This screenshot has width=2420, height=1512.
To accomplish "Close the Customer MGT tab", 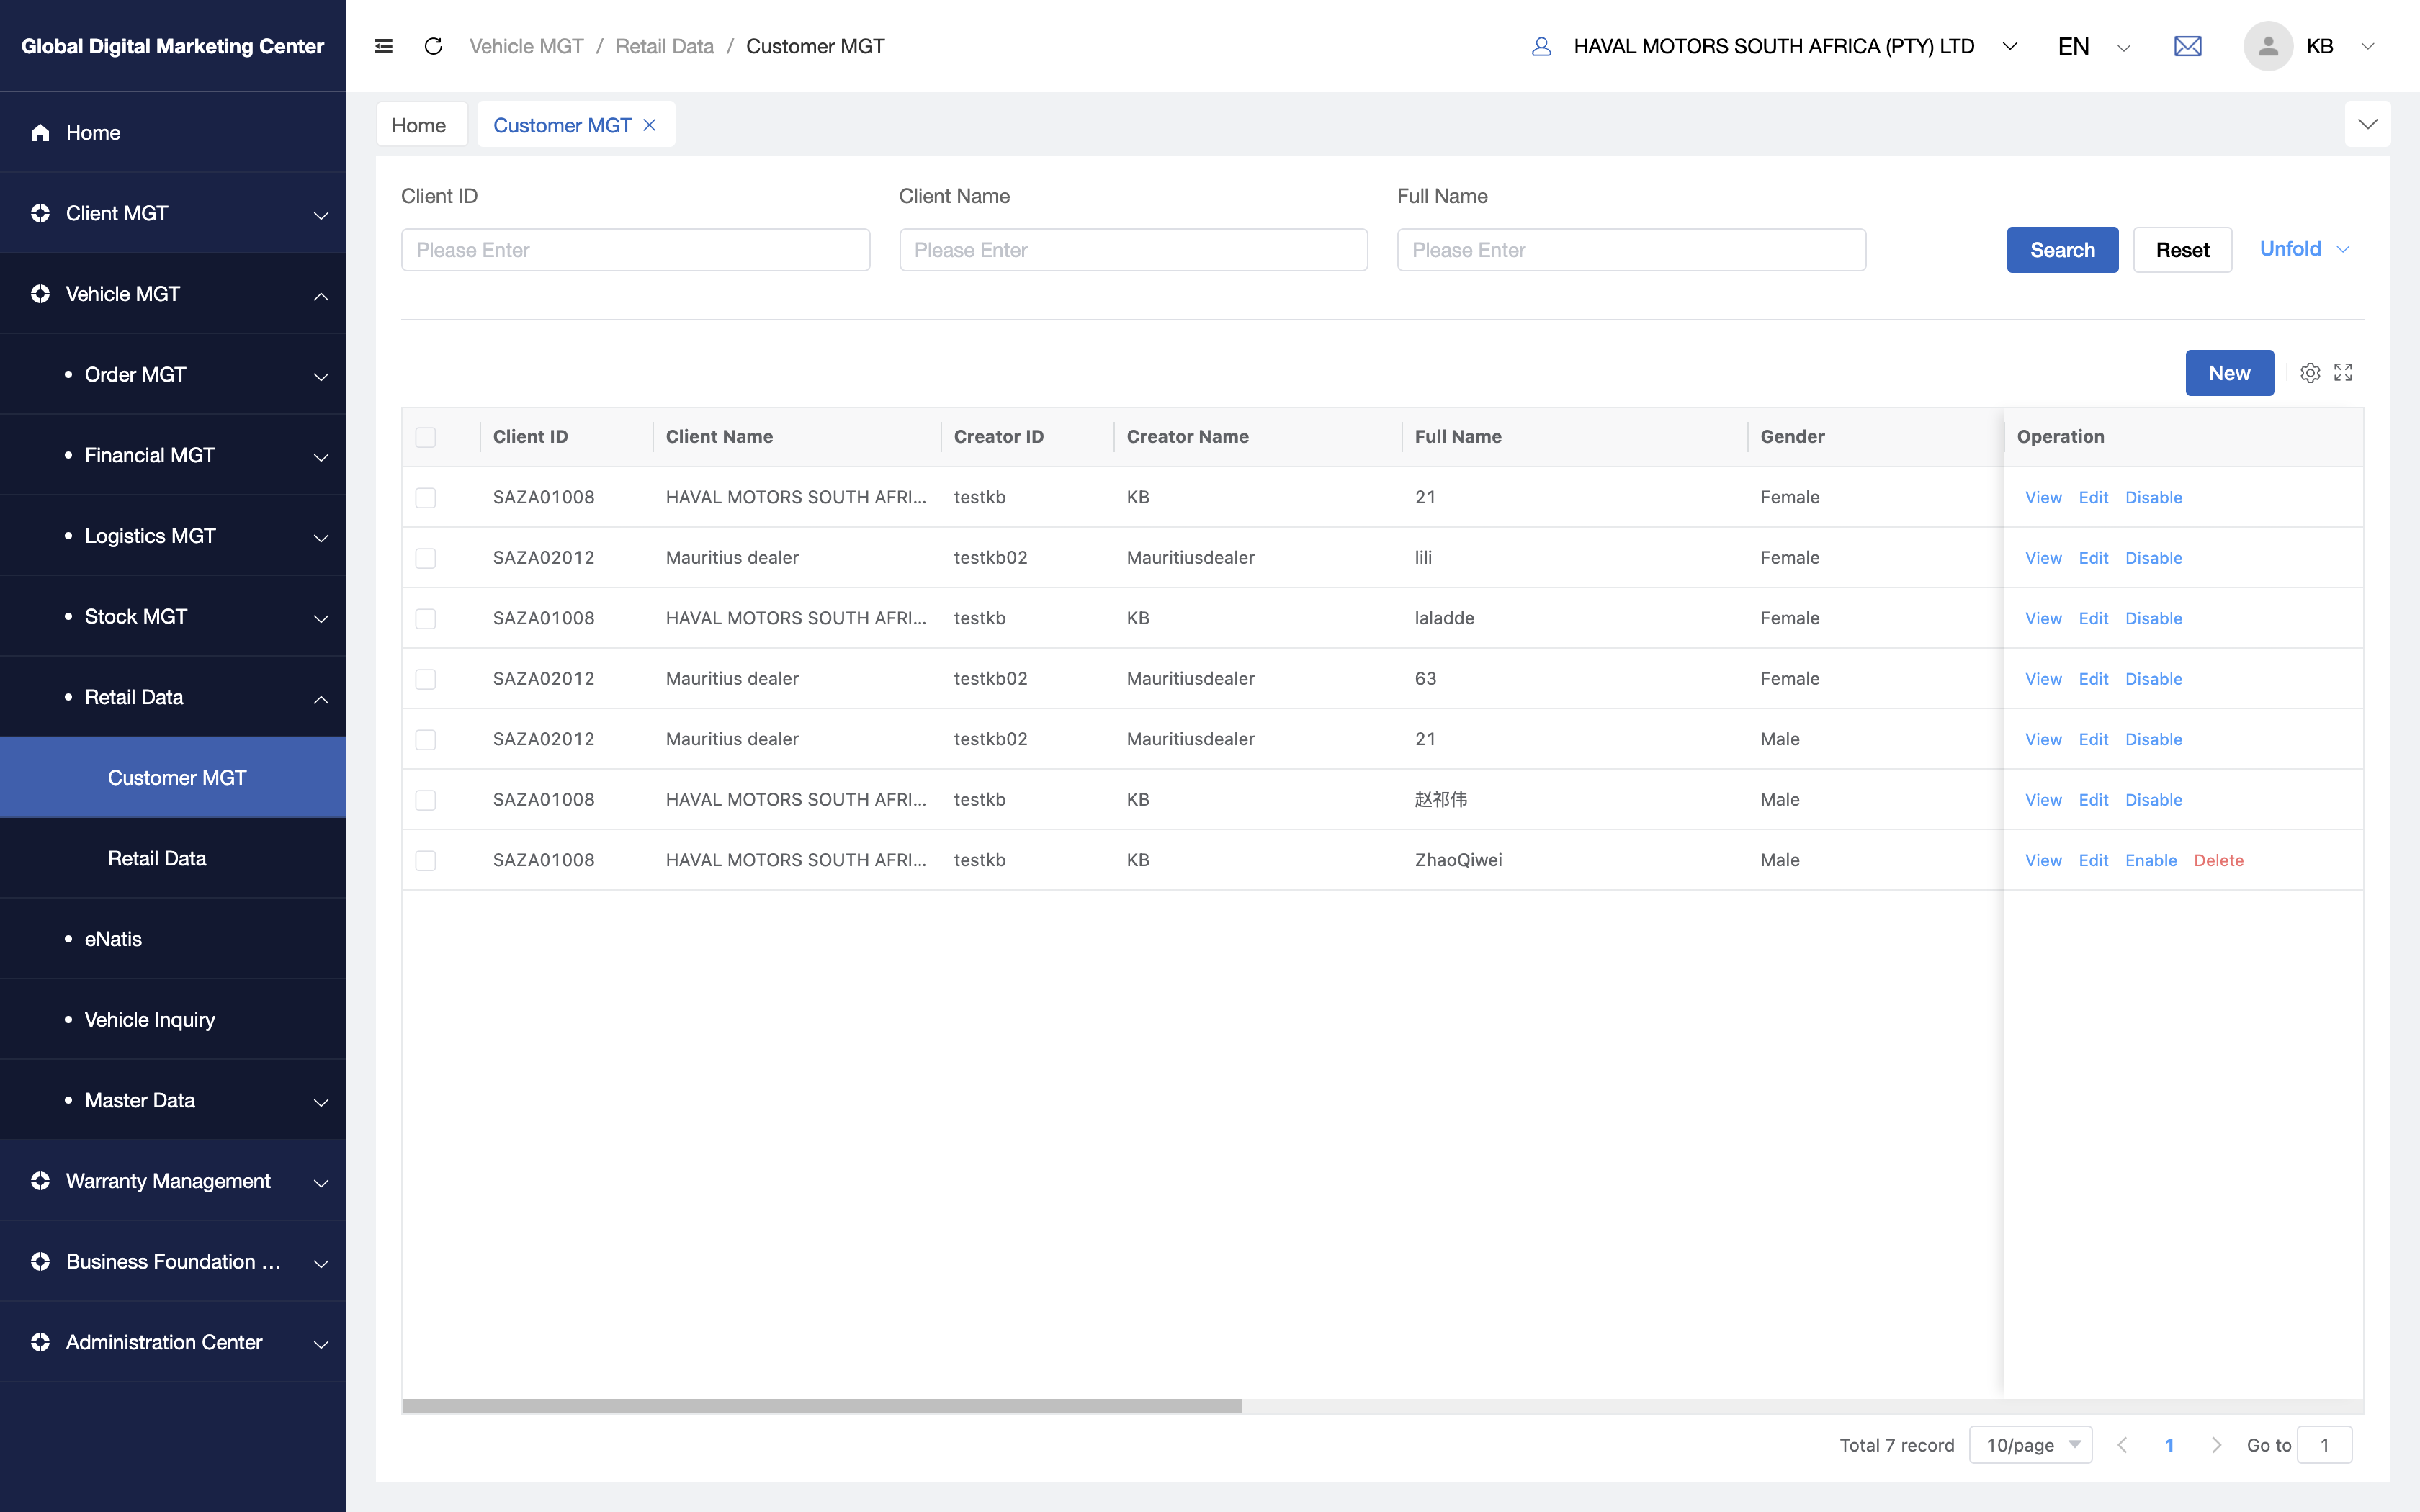I will (649, 125).
